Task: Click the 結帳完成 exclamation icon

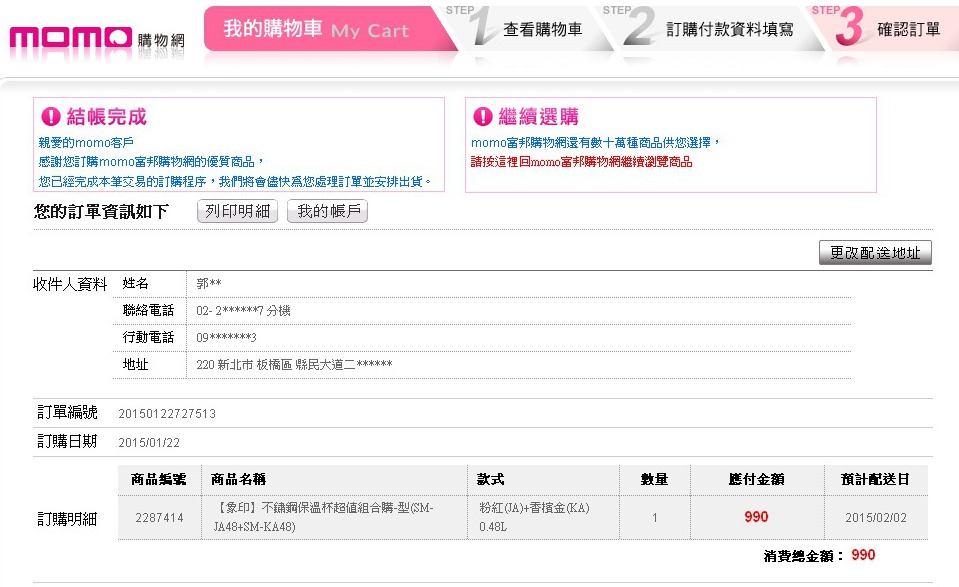Action: [x=50, y=117]
